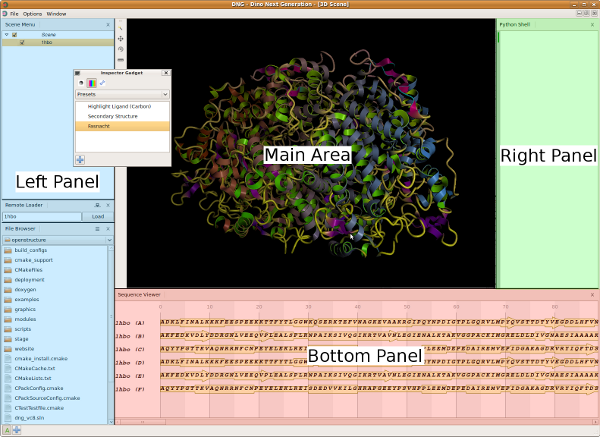
Task: Open the rainbow color tab in Inspector Gadget
Action: coord(91,82)
